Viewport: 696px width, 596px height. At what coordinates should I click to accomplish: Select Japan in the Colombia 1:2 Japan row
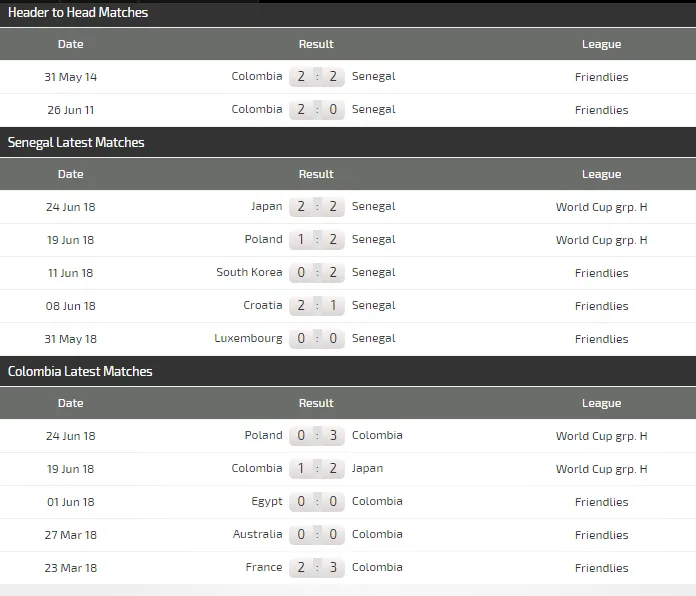tap(367, 468)
